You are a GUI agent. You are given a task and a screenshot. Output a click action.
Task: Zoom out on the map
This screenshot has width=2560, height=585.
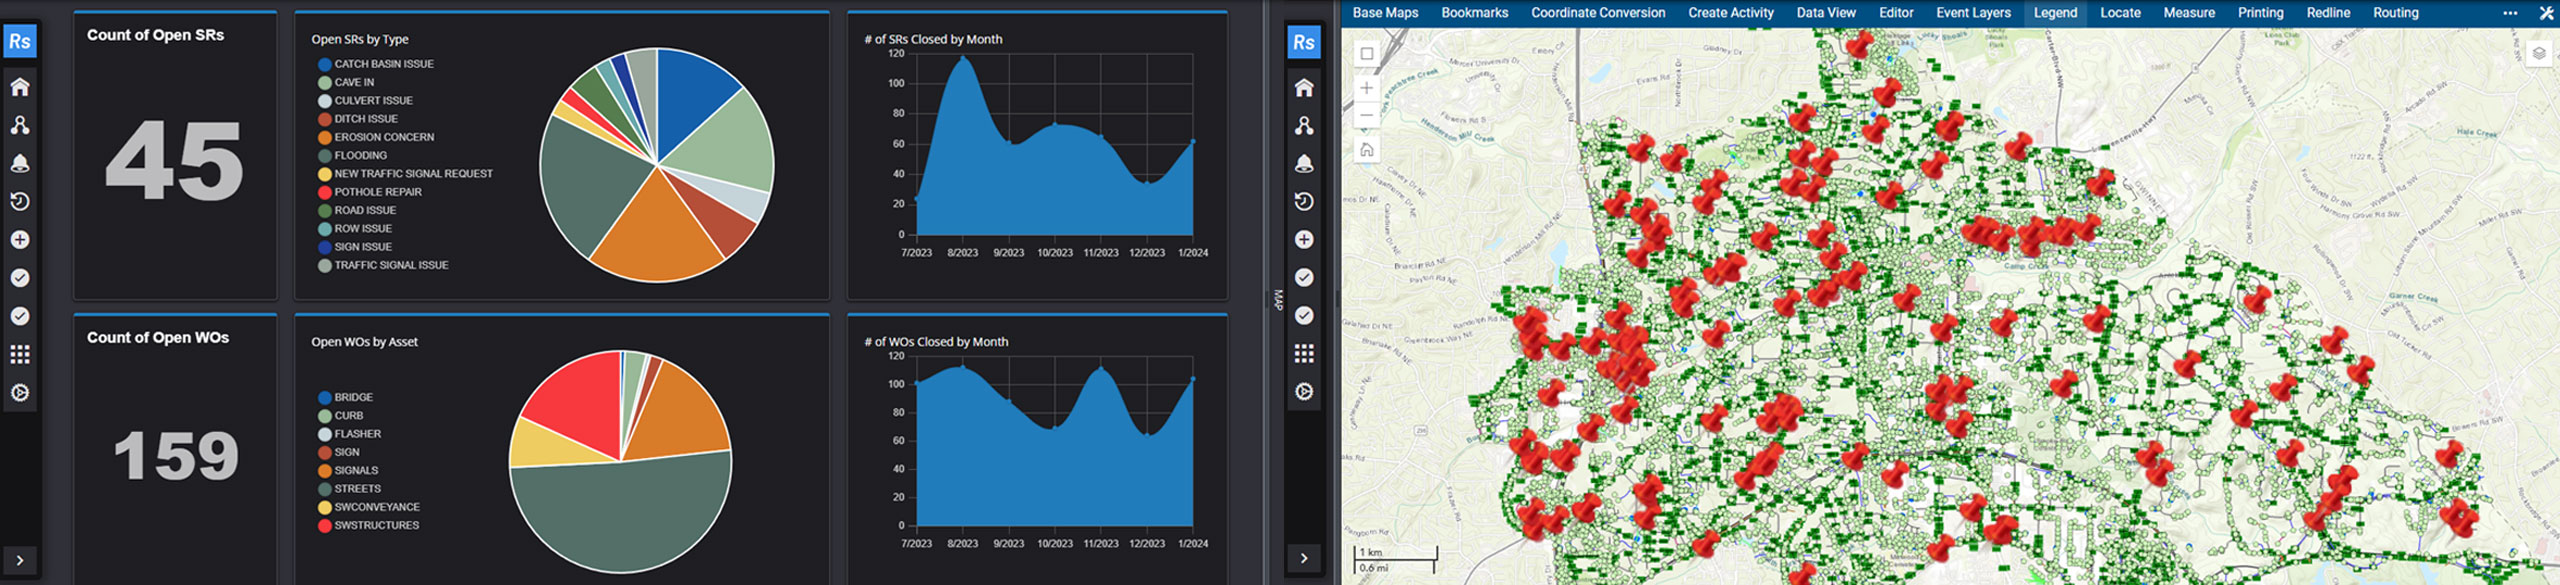(1366, 115)
